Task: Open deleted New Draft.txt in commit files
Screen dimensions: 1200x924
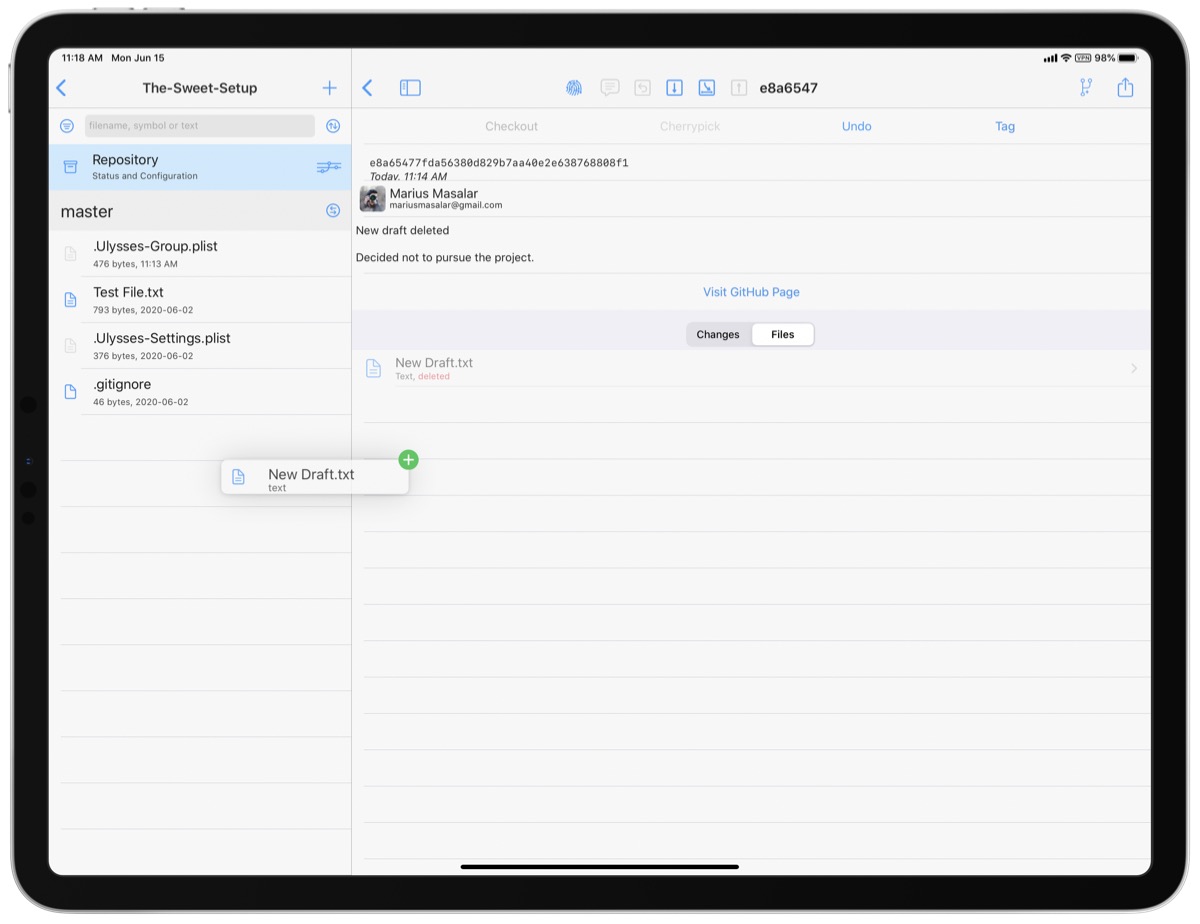Action: point(751,368)
